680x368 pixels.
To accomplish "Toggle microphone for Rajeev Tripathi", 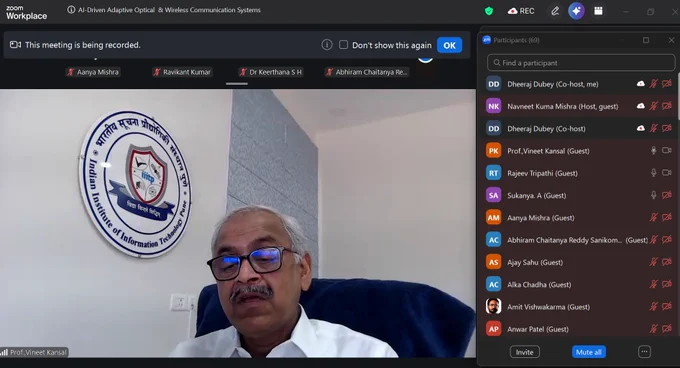I will (x=654, y=173).
